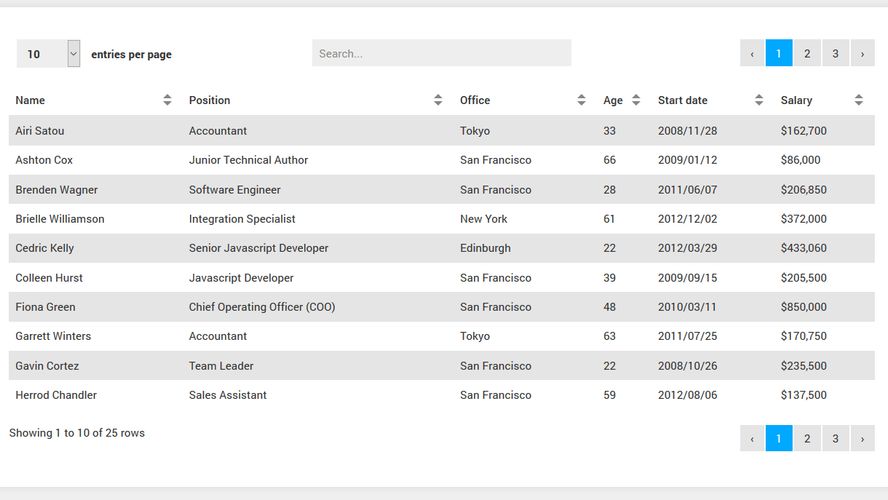Click the $206,850 salary cell
This screenshot has height=500, width=888.
pyautogui.click(x=804, y=190)
